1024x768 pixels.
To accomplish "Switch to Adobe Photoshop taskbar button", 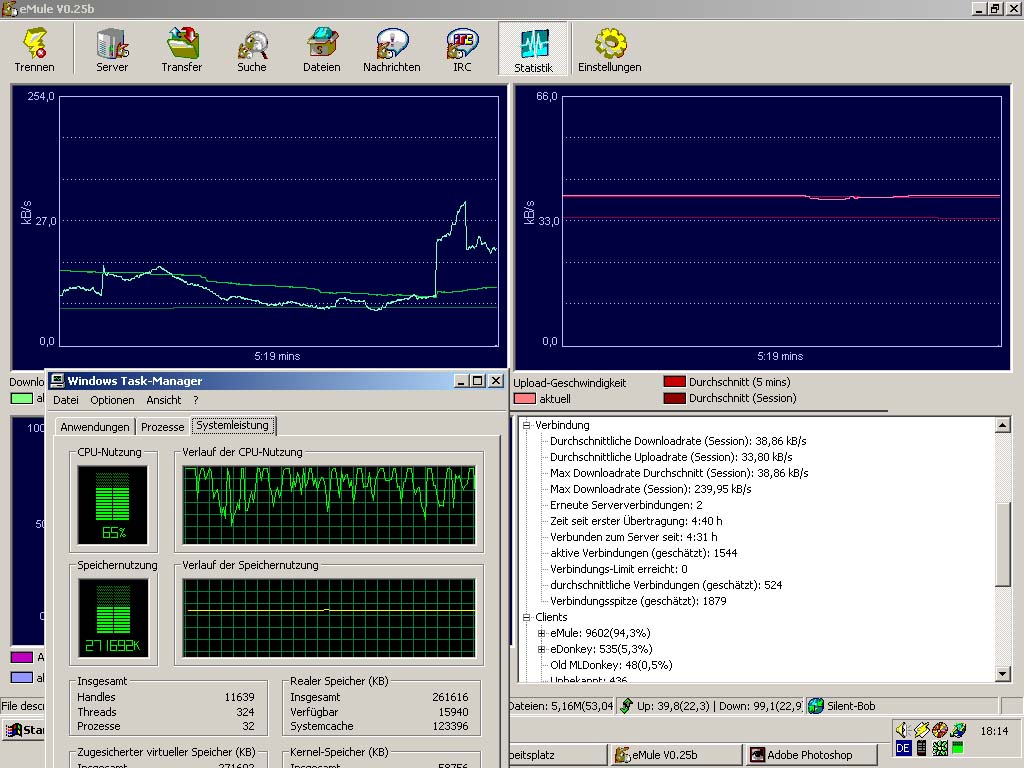I will pyautogui.click(x=810, y=755).
